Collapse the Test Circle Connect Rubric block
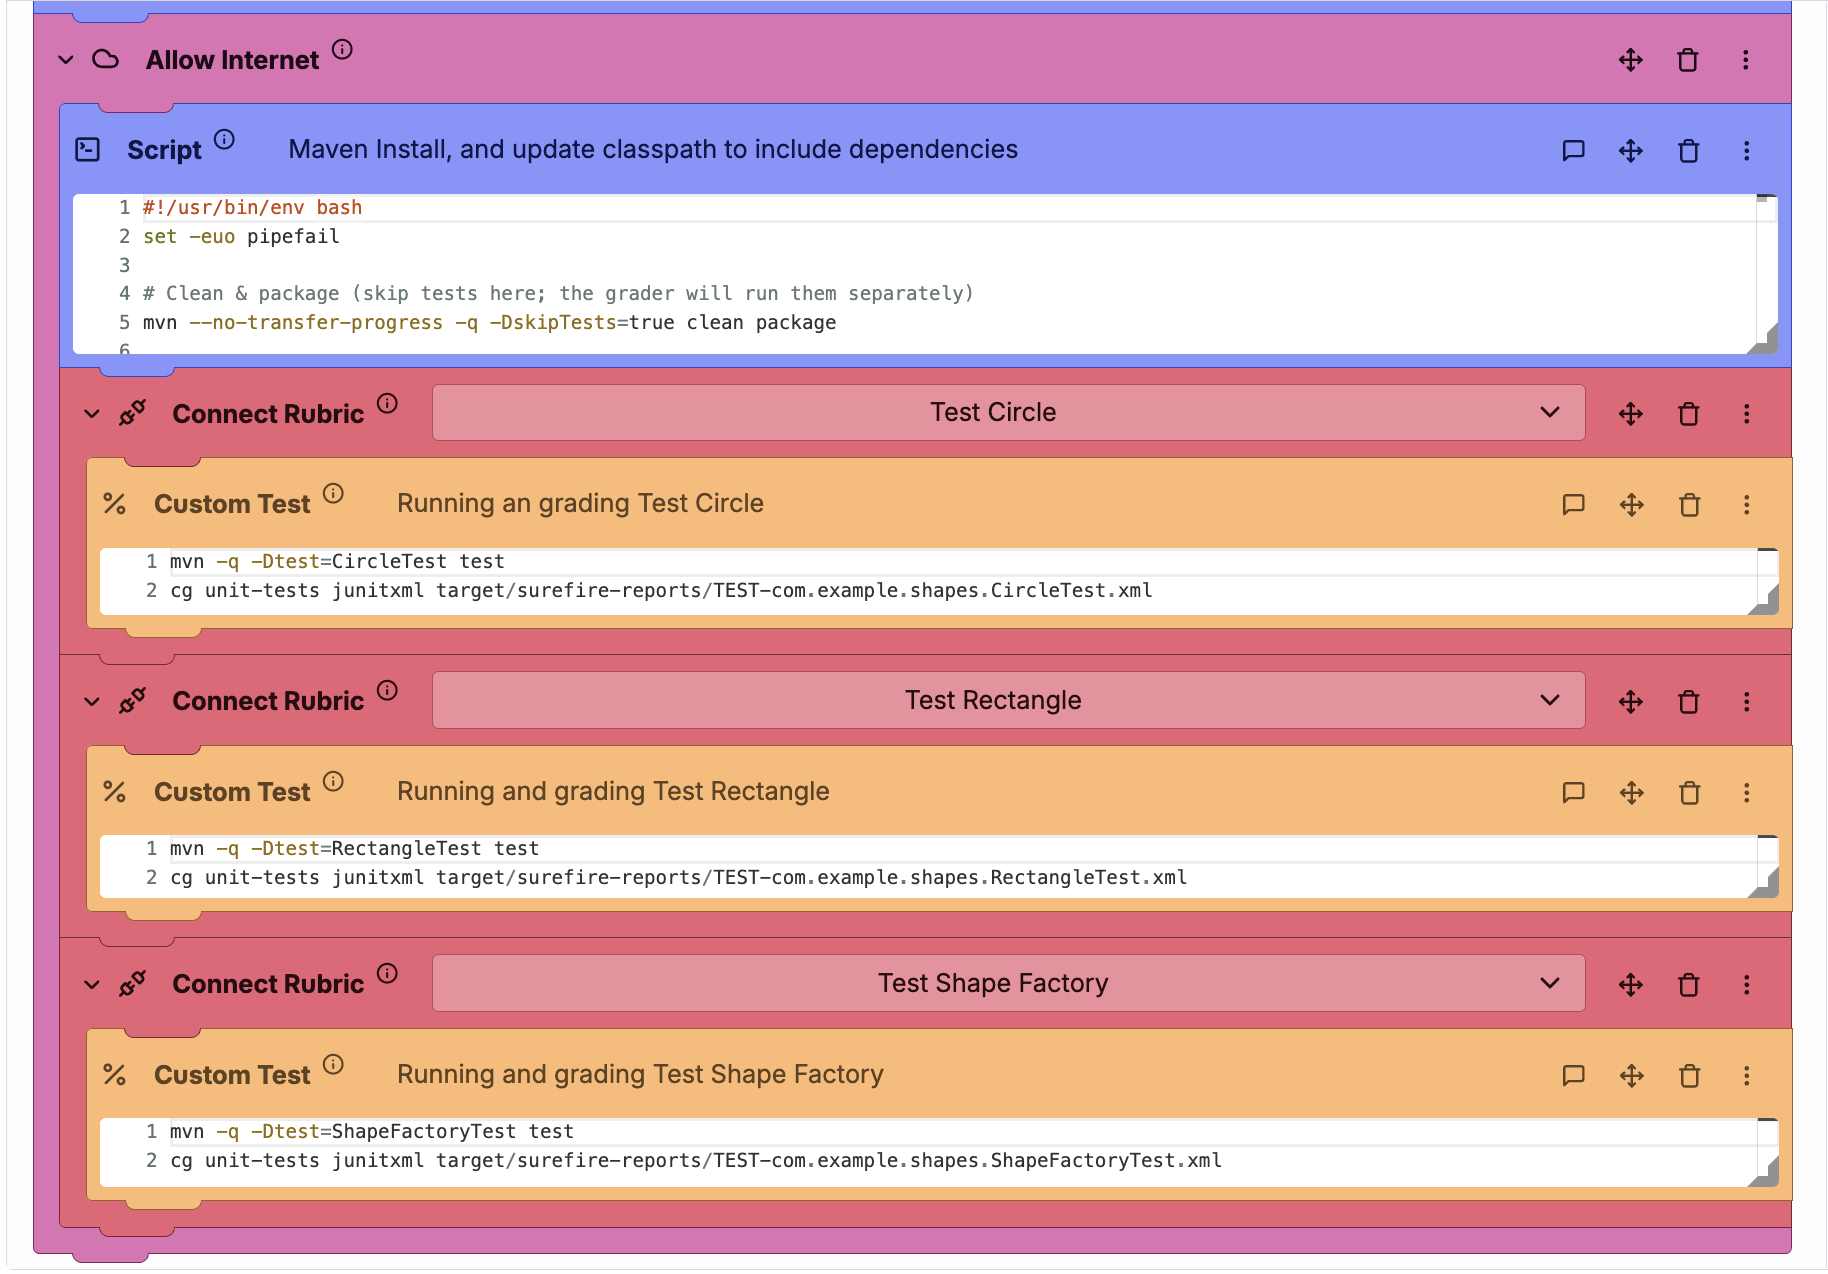Viewport: 1828px width, 1274px height. coord(92,414)
